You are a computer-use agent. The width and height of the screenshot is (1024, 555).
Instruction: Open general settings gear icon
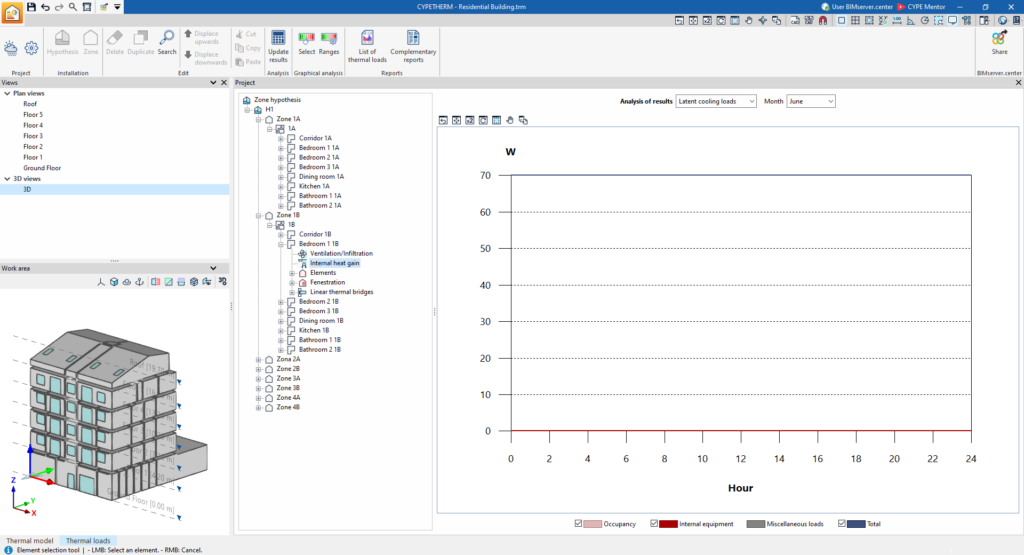(x=31, y=48)
